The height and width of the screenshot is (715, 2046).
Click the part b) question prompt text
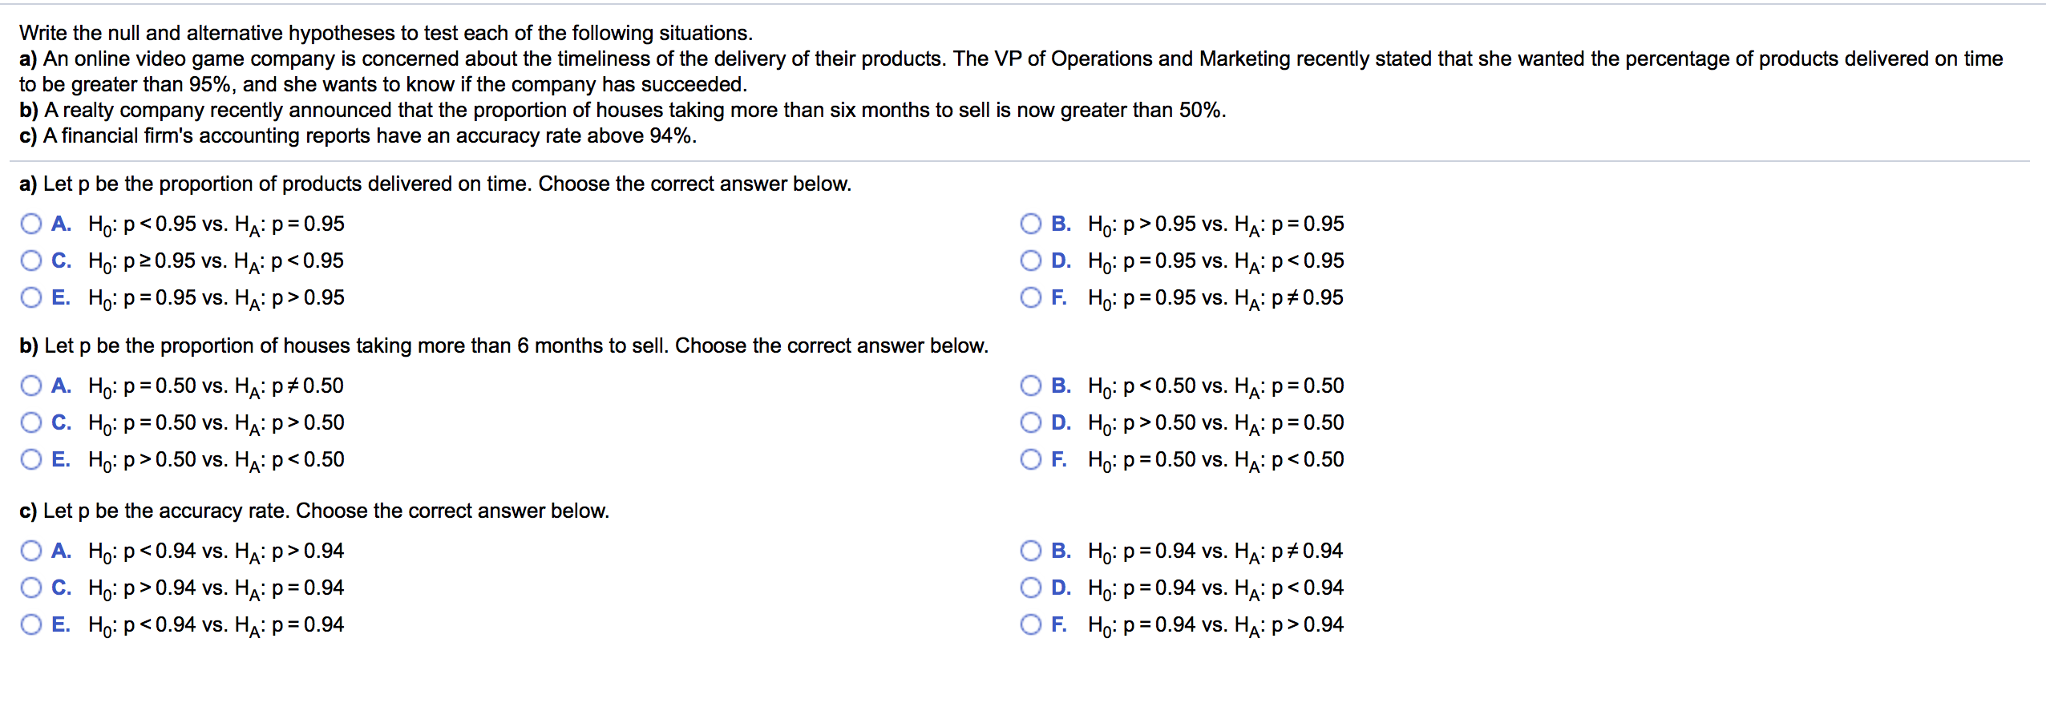pyautogui.click(x=500, y=345)
